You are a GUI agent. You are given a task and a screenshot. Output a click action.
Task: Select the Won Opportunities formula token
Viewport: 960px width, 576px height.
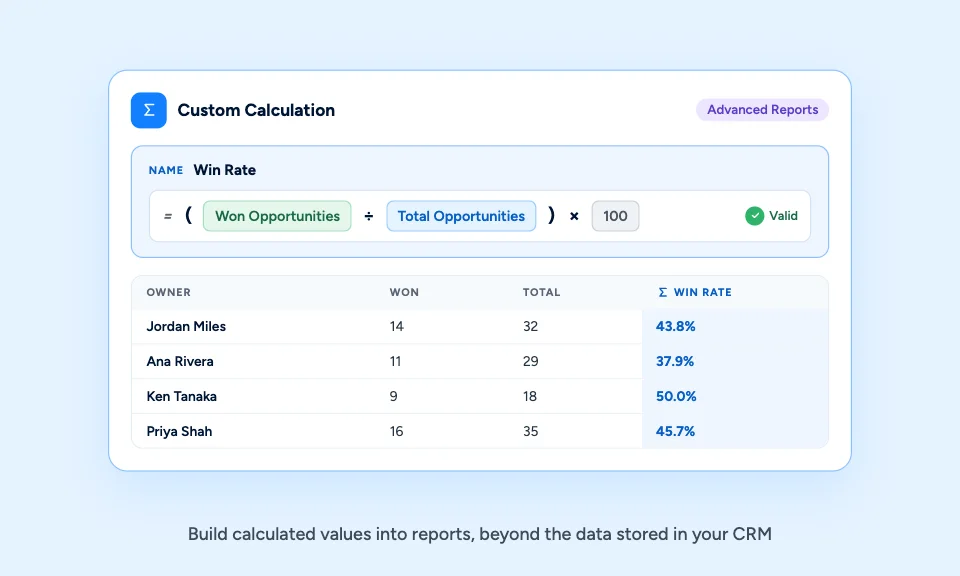tap(277, 216)
